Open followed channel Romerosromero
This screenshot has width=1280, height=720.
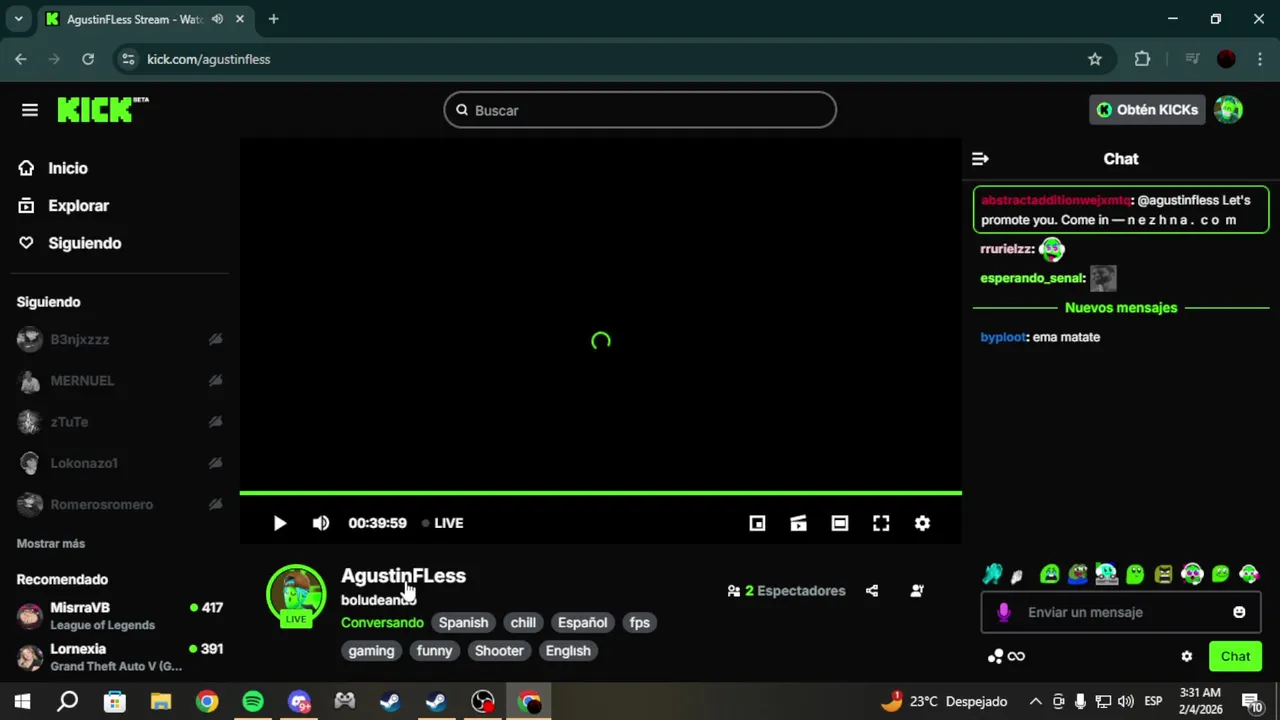click(x=120, y=504)
